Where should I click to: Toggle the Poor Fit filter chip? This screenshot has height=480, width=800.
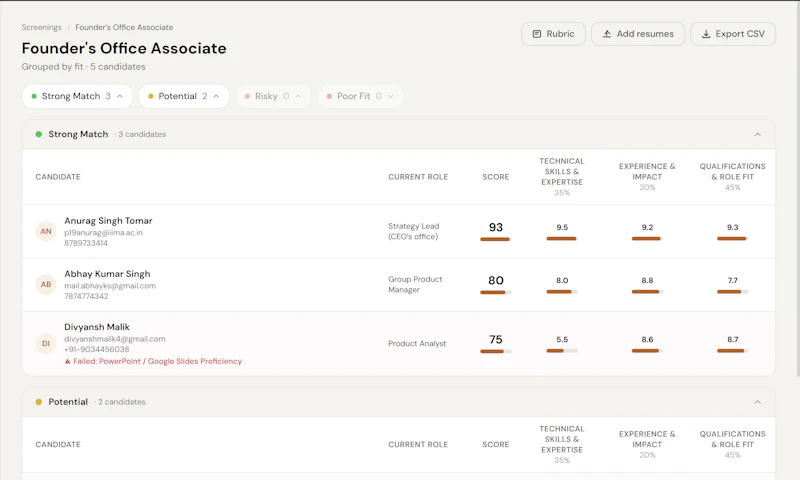(360, 96)
